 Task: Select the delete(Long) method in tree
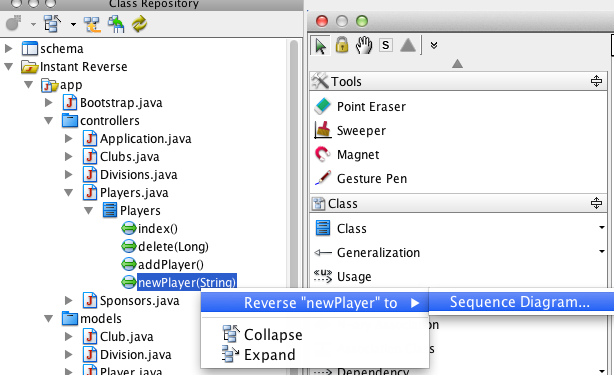(x=165, y=247)
